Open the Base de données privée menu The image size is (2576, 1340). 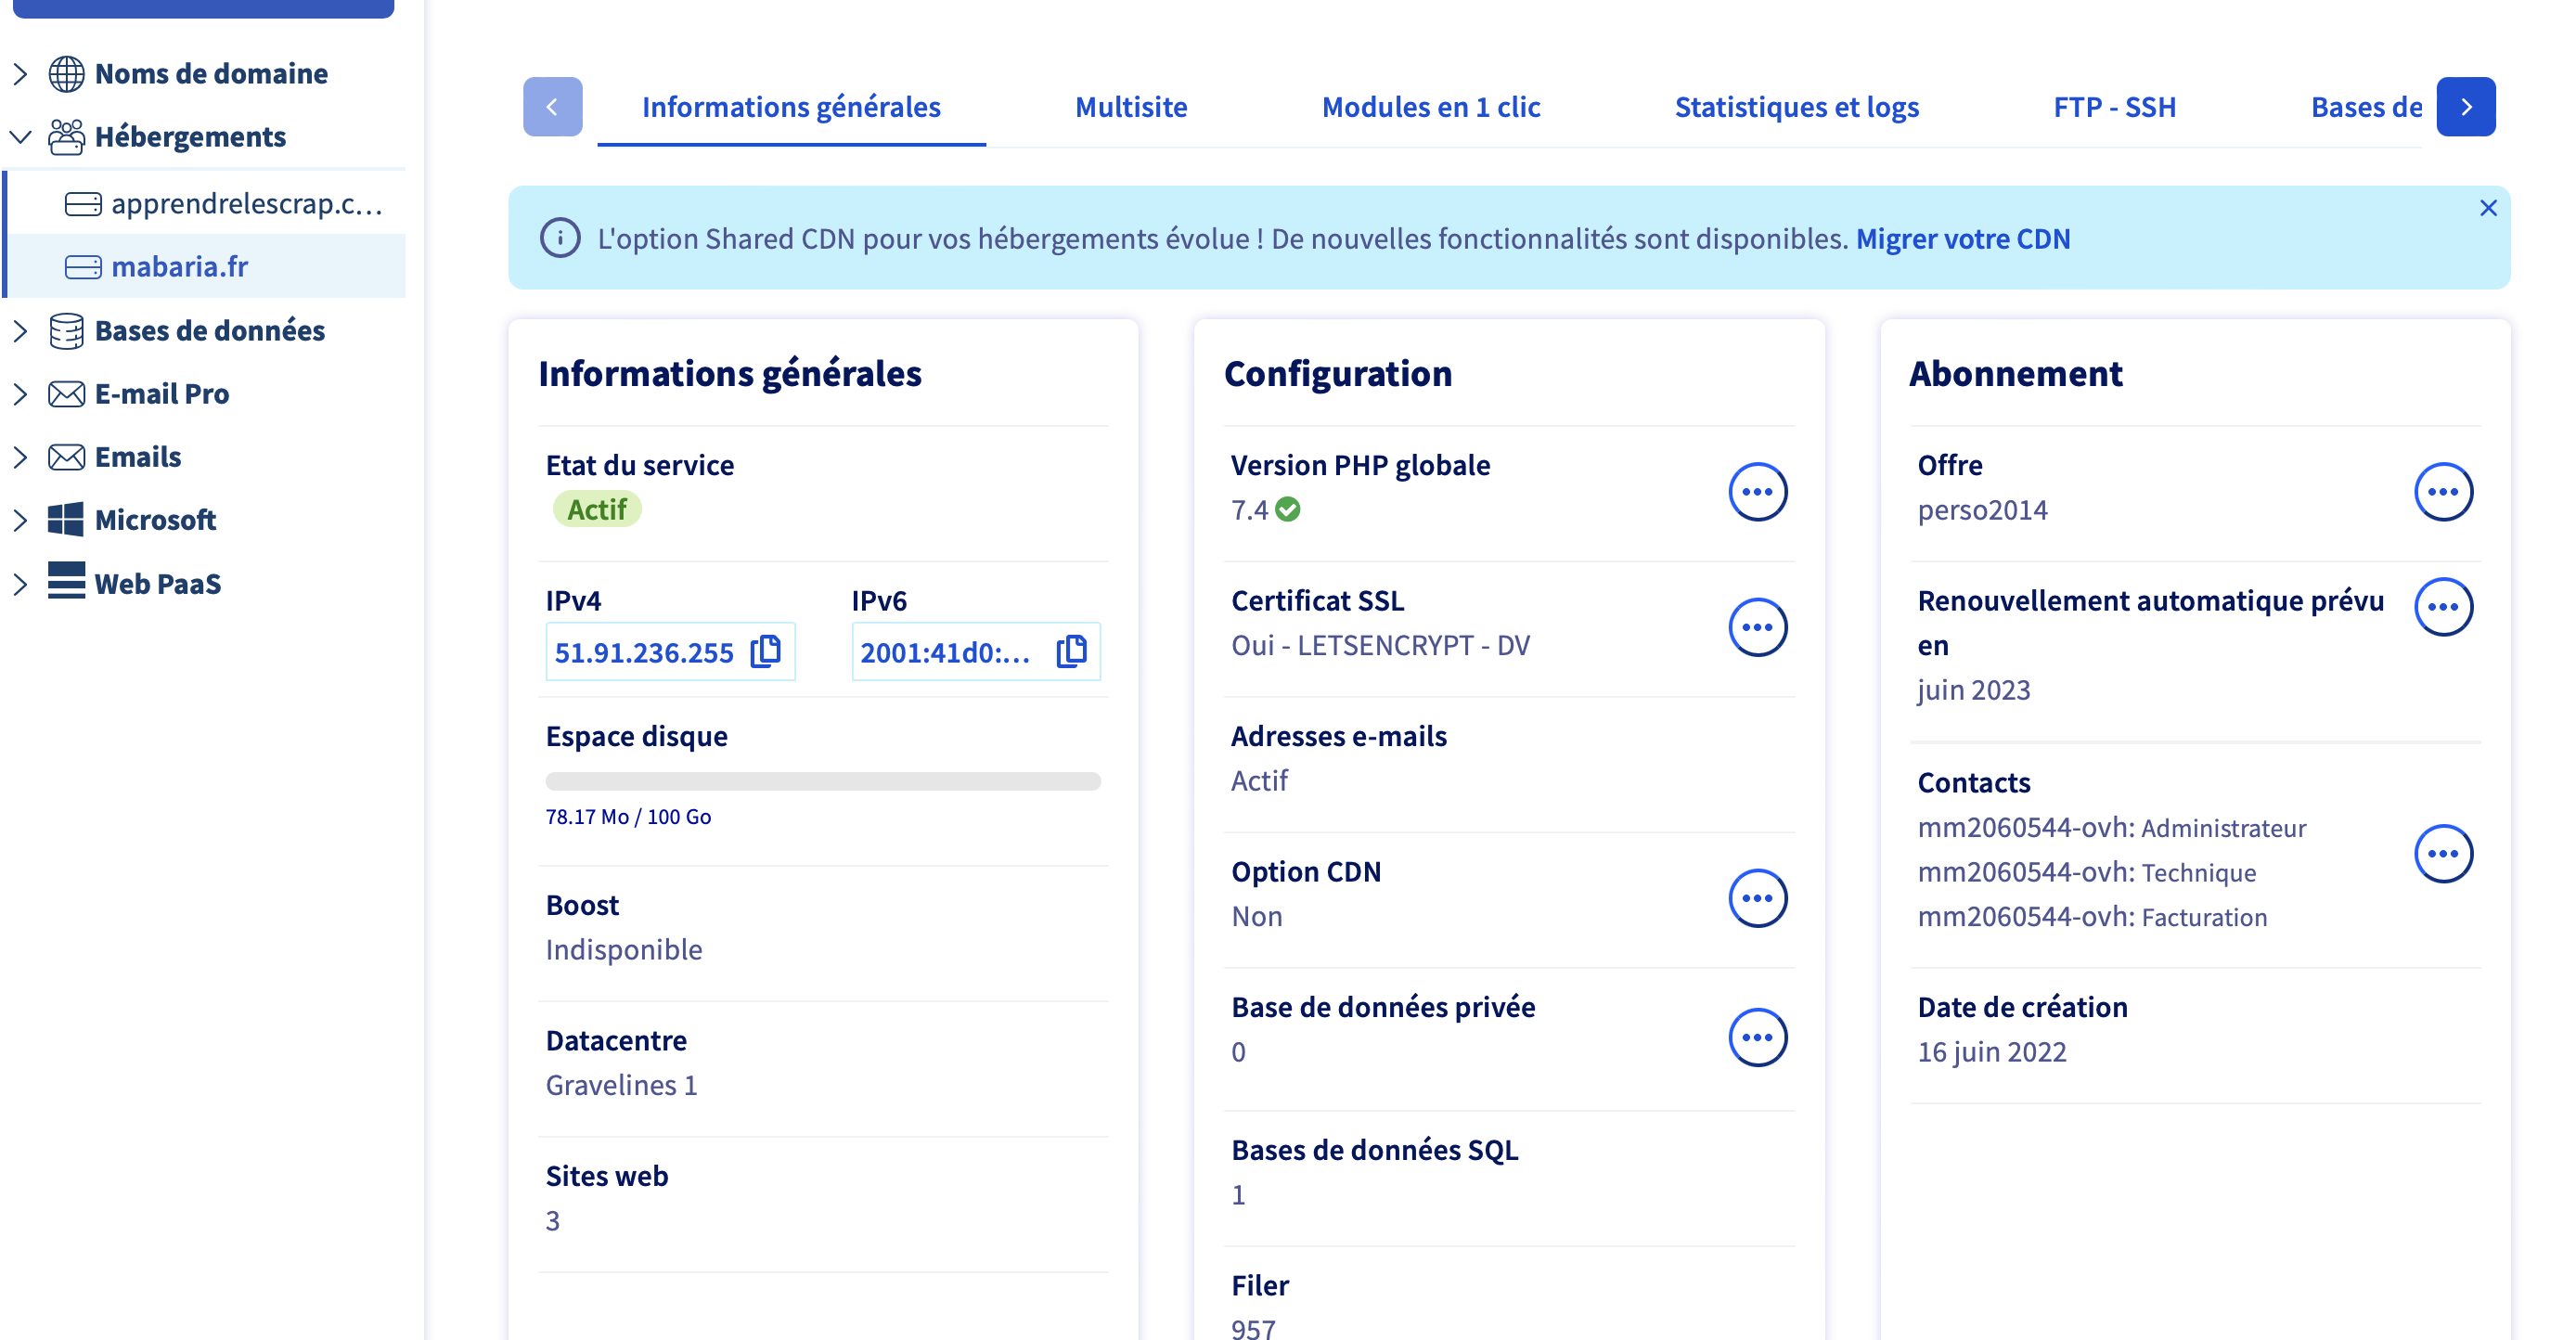click(x=1757, y=1037)
